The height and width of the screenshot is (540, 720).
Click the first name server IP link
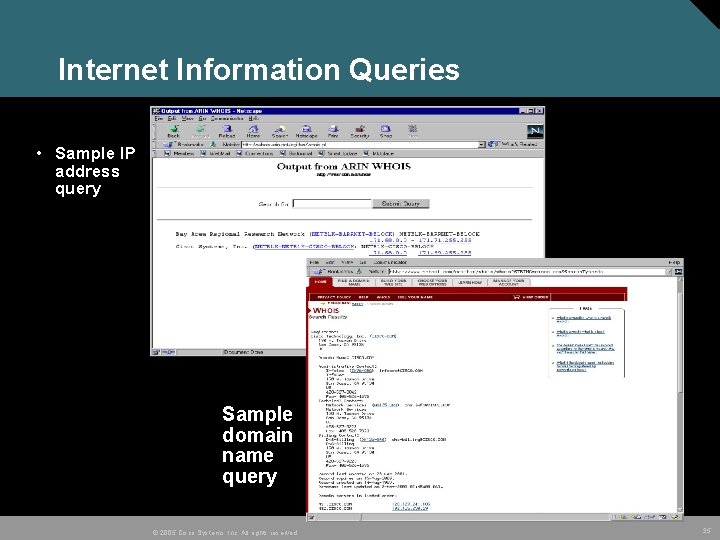(x=411, y=504)
